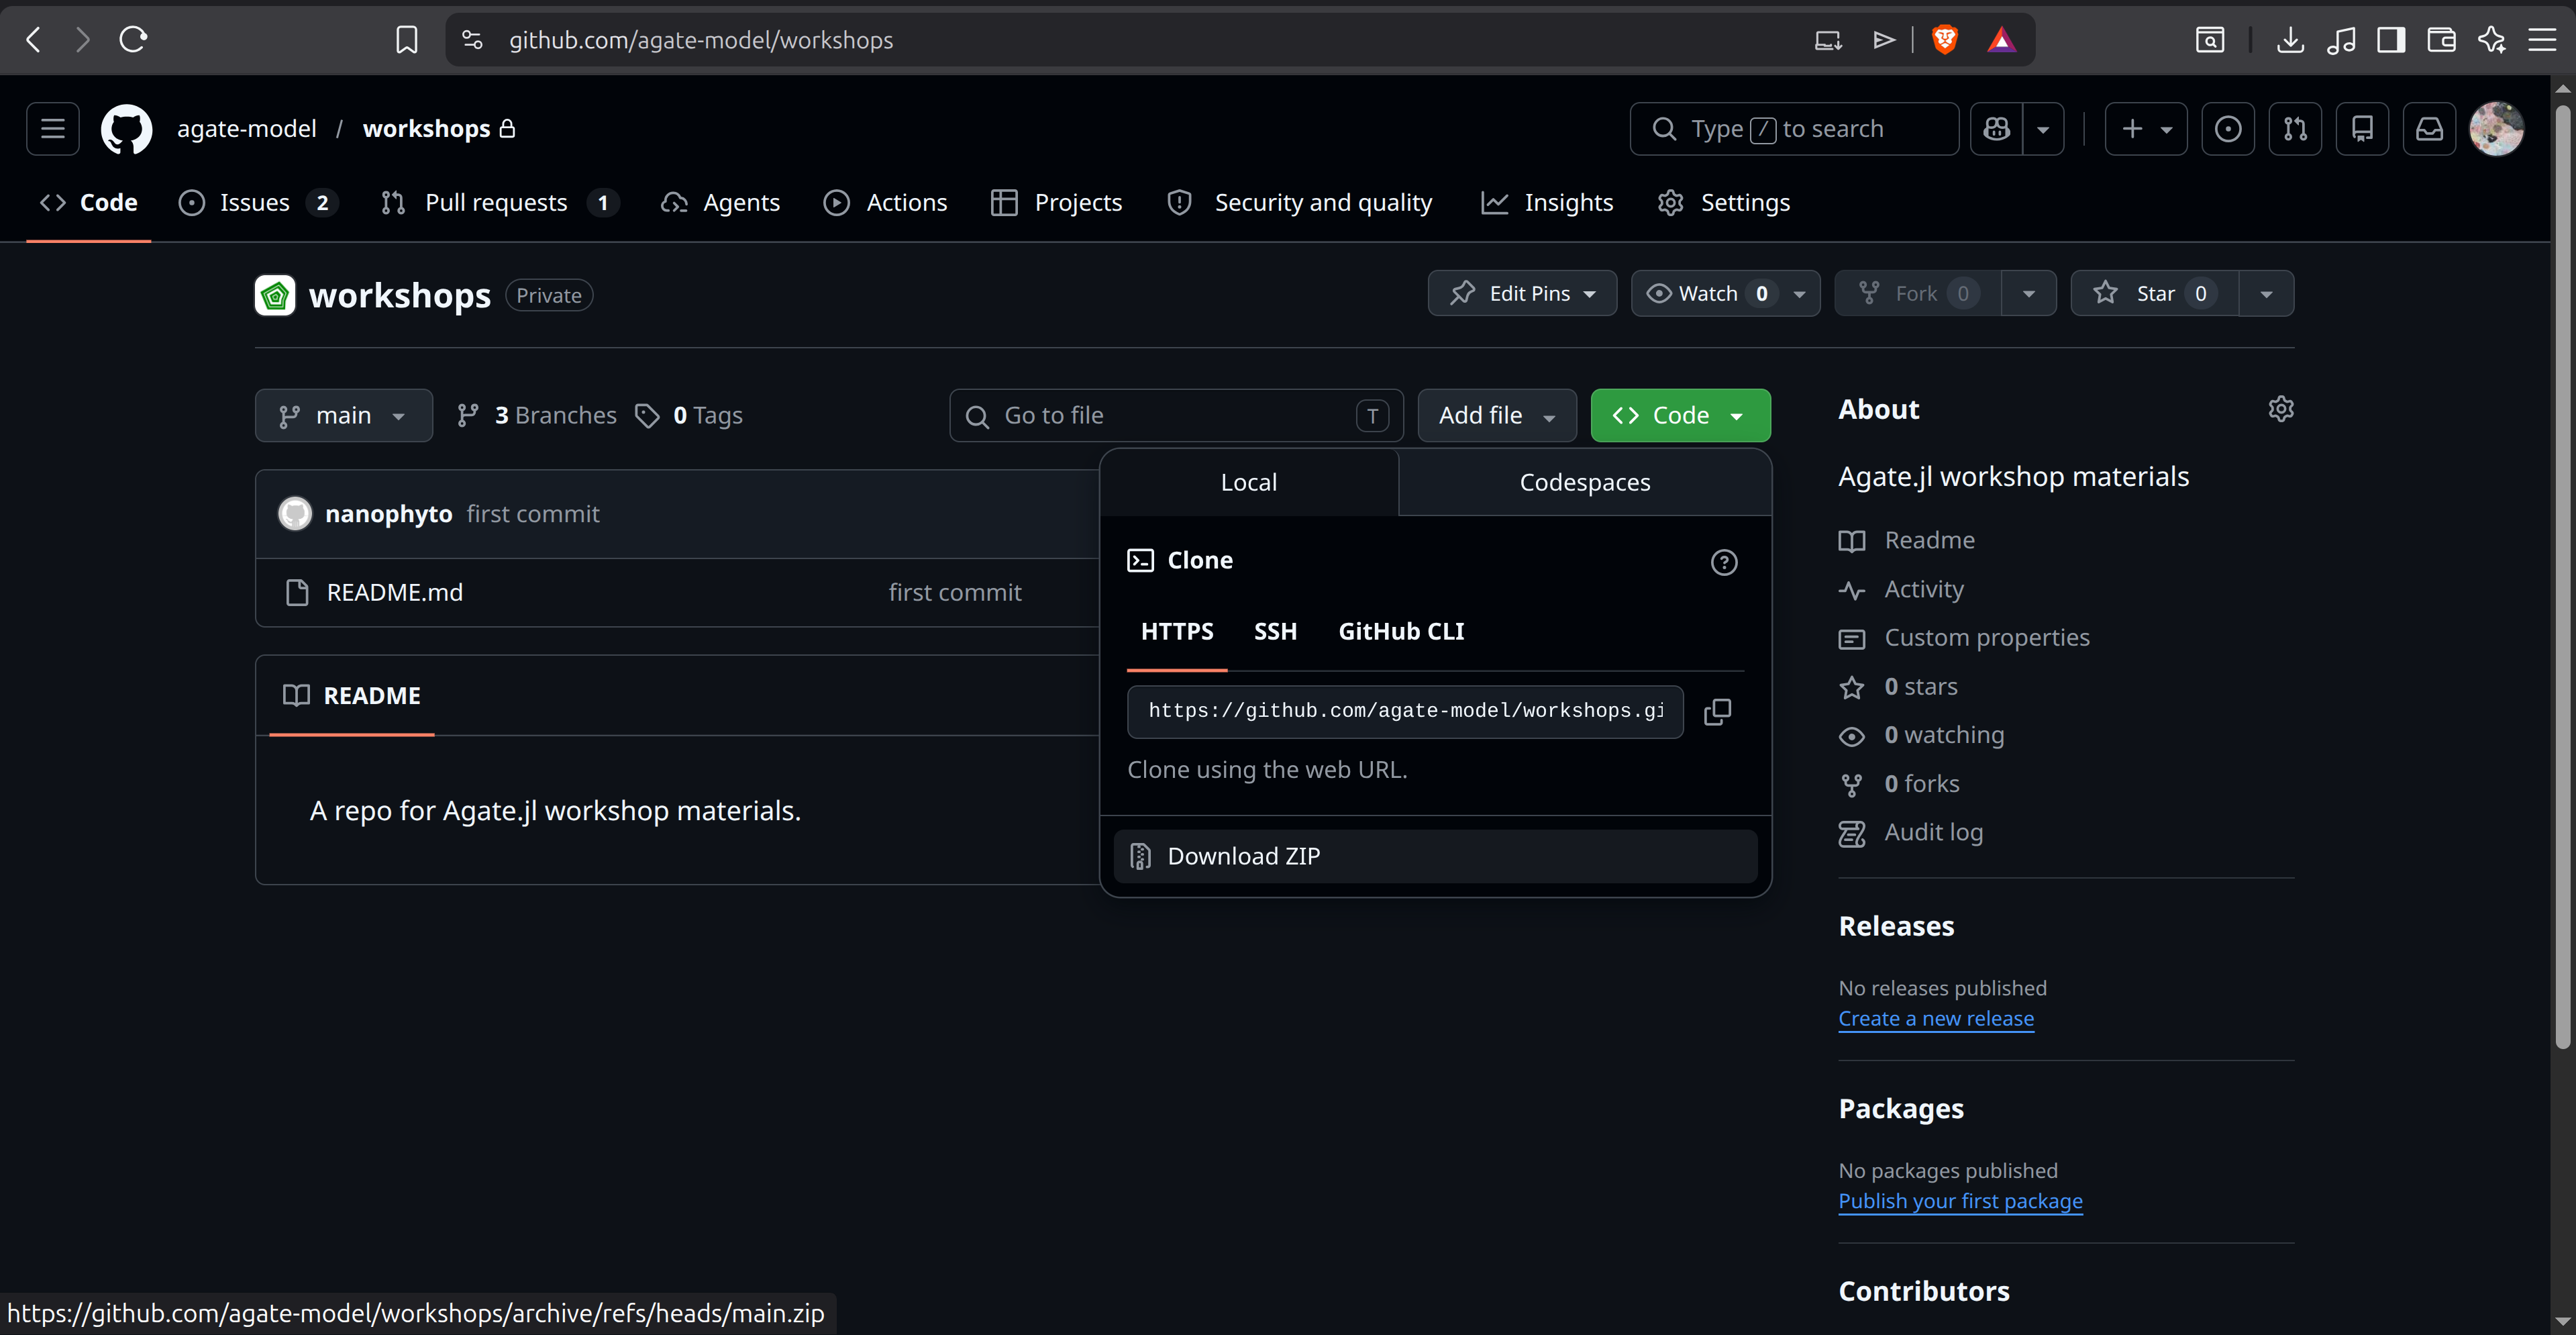Bookmark this page in the browser

click(x=406, y=40)
